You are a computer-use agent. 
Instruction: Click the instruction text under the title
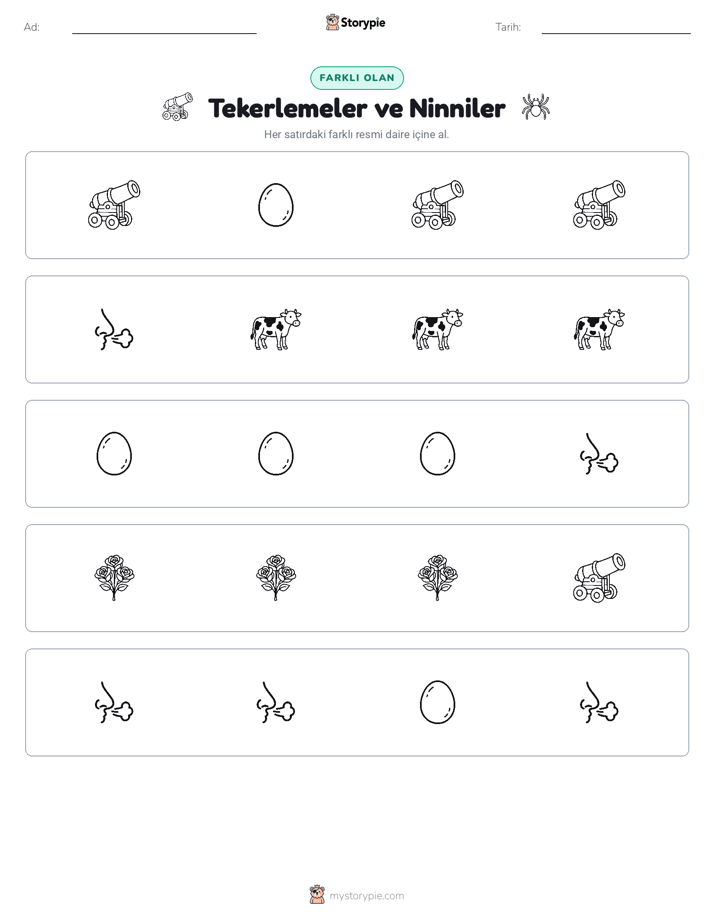[x=356, y=134]
